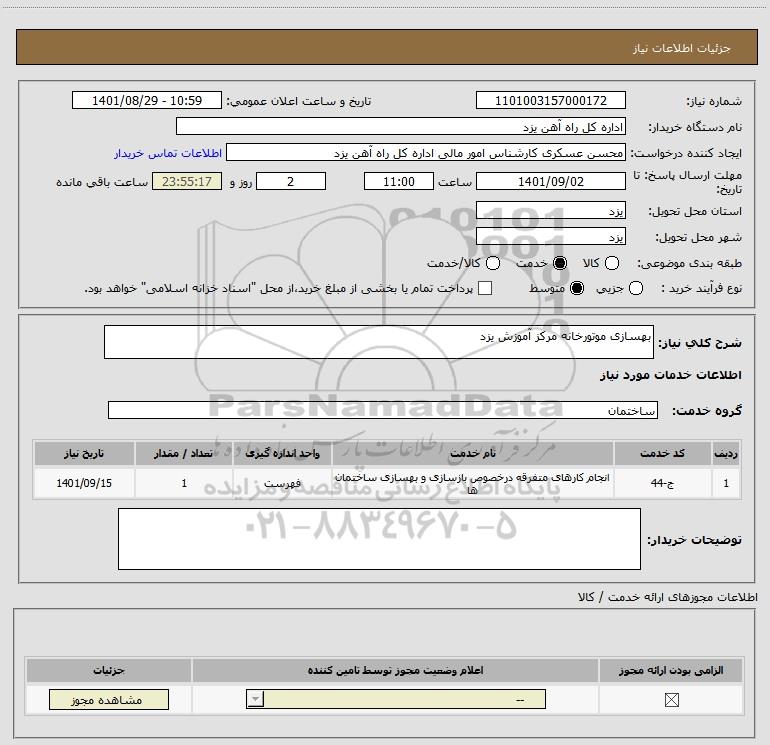Click the response deadline date 1401/09/02
This screenshot has width=770, height=745.
click(550, 181)
